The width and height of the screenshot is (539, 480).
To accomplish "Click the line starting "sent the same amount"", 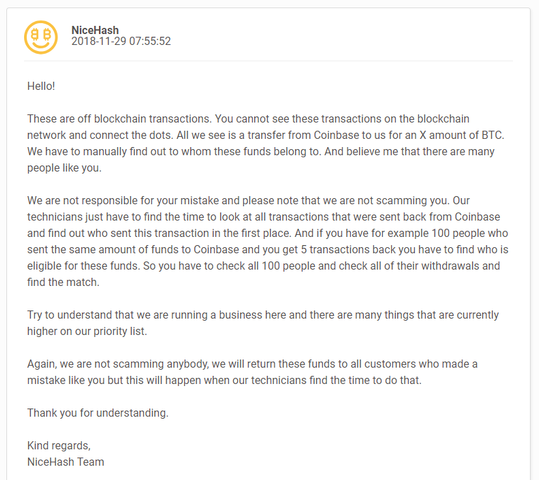I will [x=268, y=250].
